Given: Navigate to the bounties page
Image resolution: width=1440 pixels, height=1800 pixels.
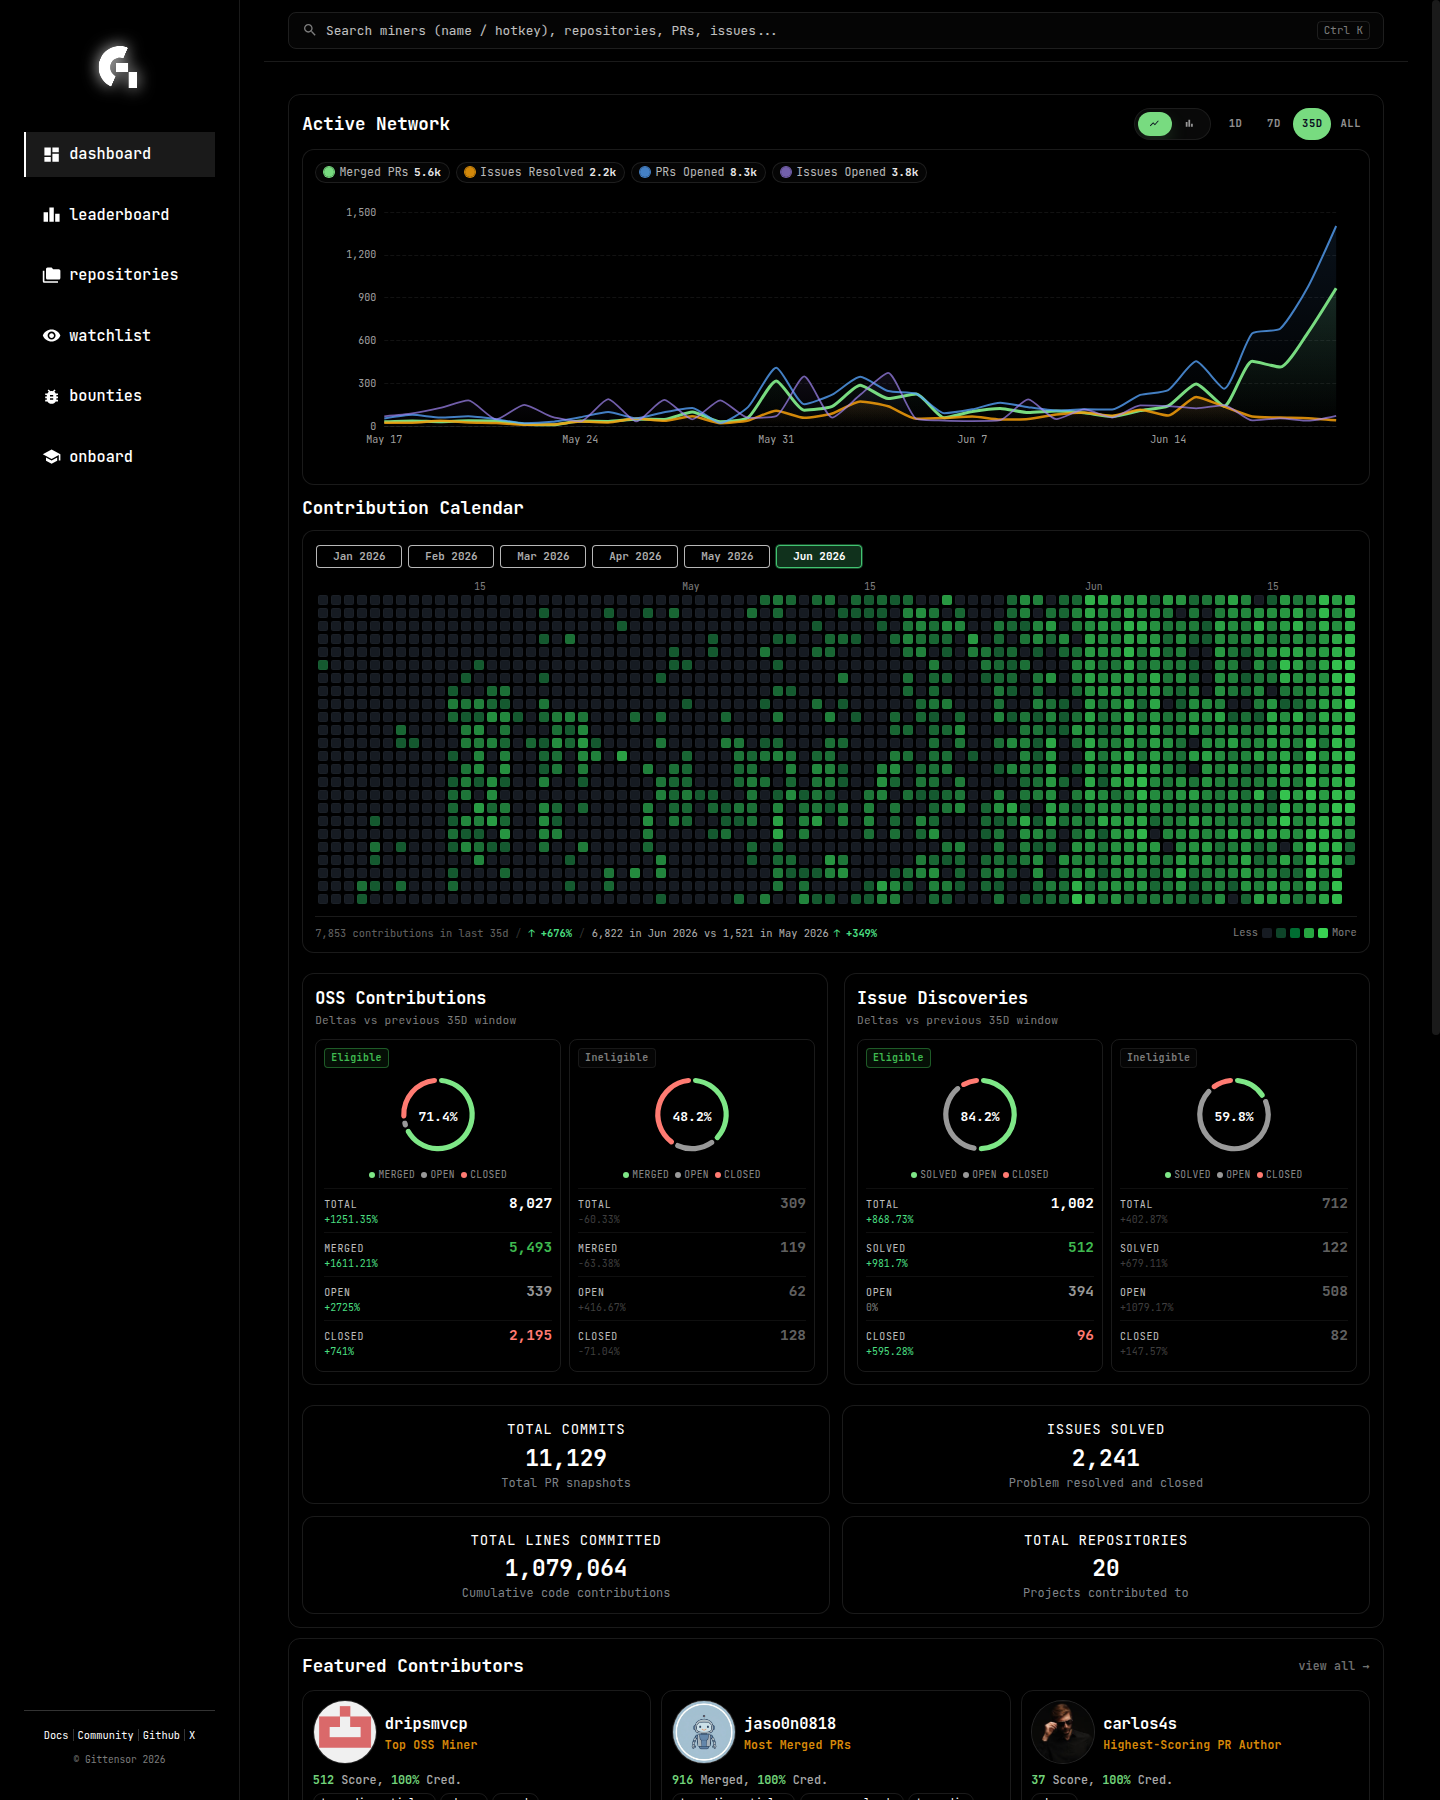Looking at the screenshot, I should (x=120, y=396).
